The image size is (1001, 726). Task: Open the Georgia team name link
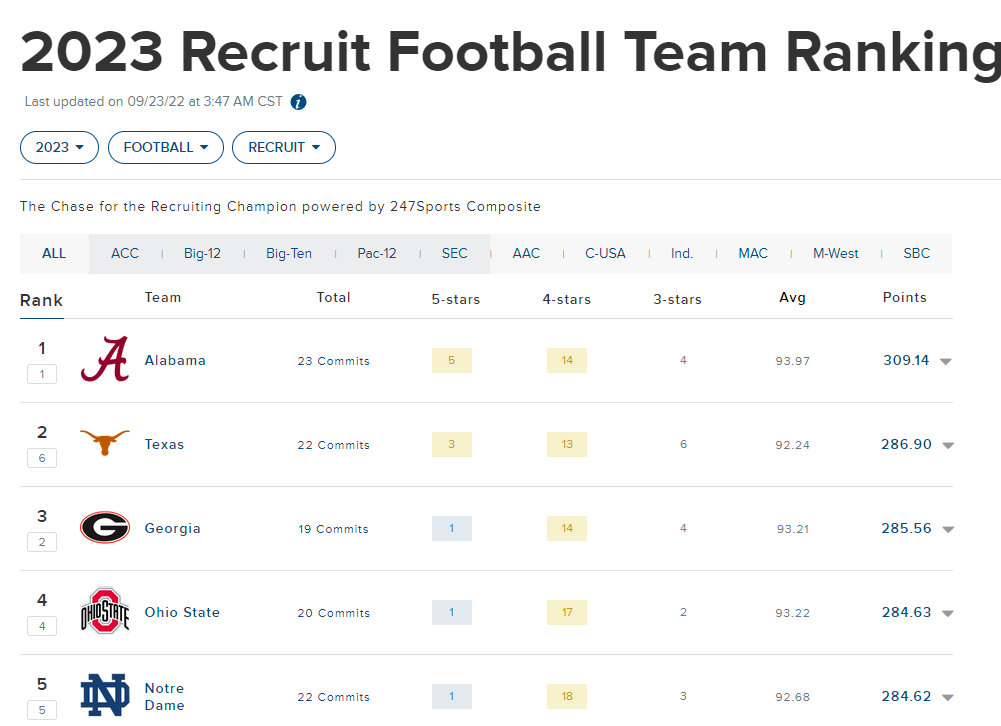tap(172, 529)
